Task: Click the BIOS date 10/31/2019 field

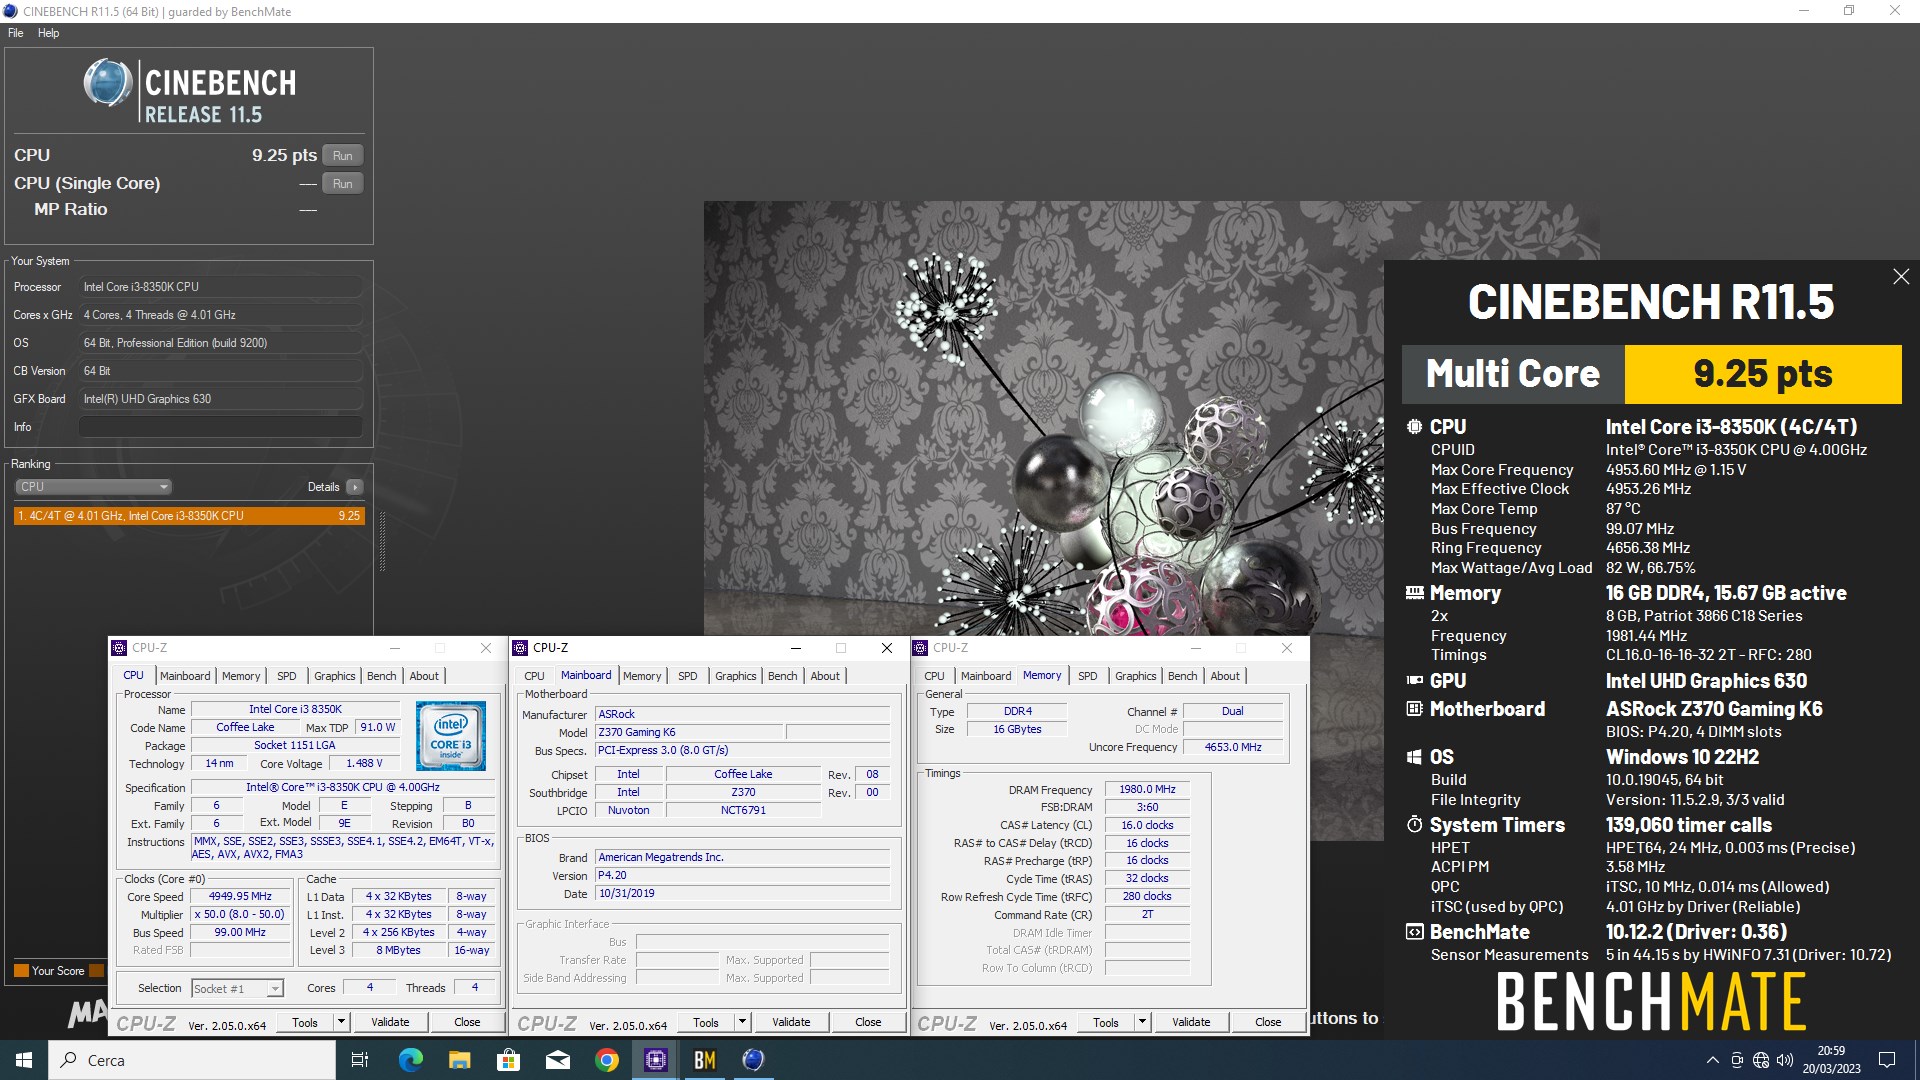Action: (x=743, y=894)
